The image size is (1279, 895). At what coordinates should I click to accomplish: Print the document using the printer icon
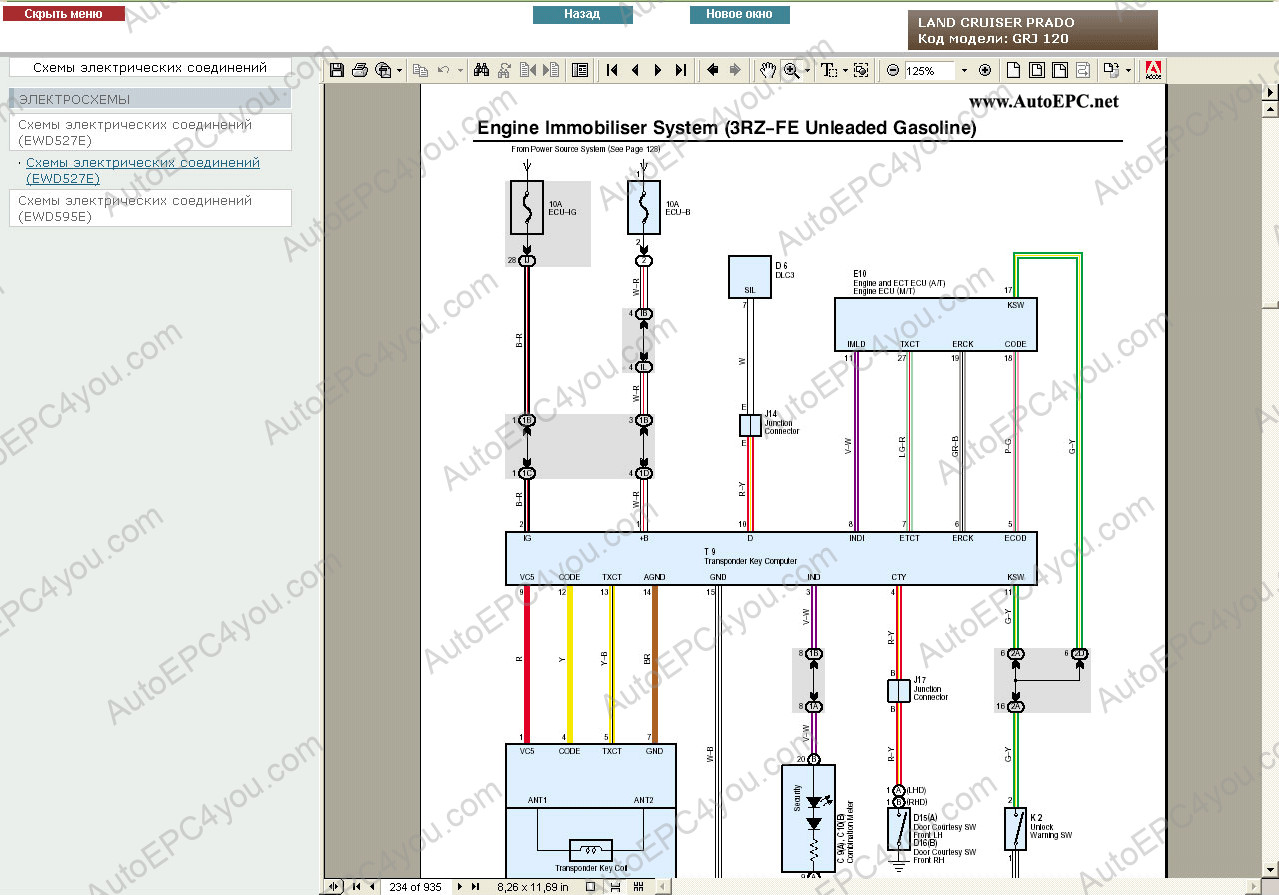click(x=360, y=70)
